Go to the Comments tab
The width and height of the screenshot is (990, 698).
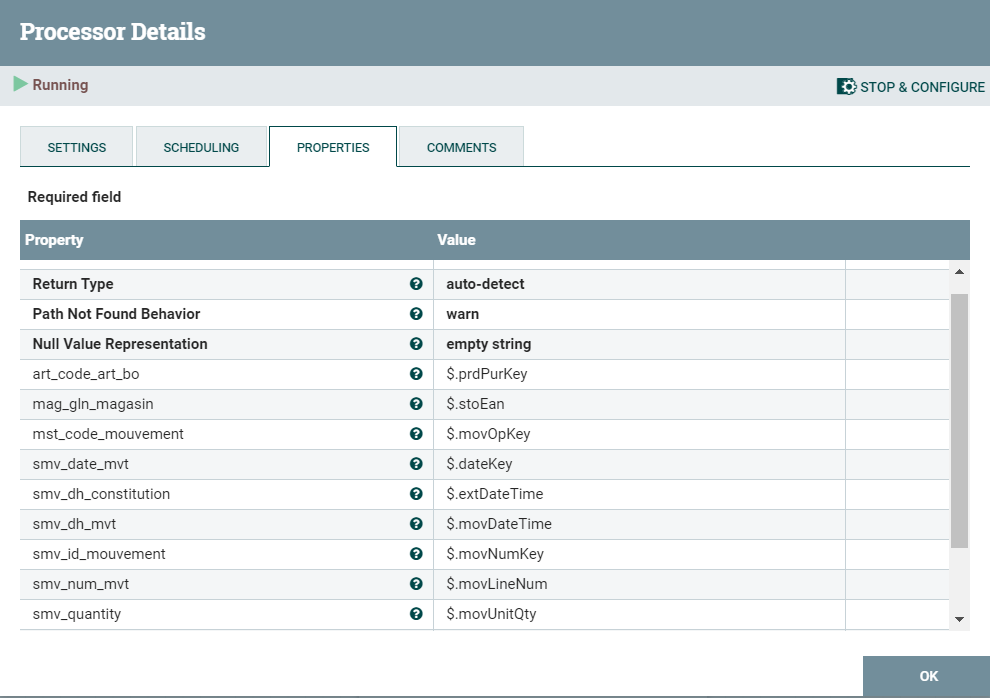click(461, 147)
